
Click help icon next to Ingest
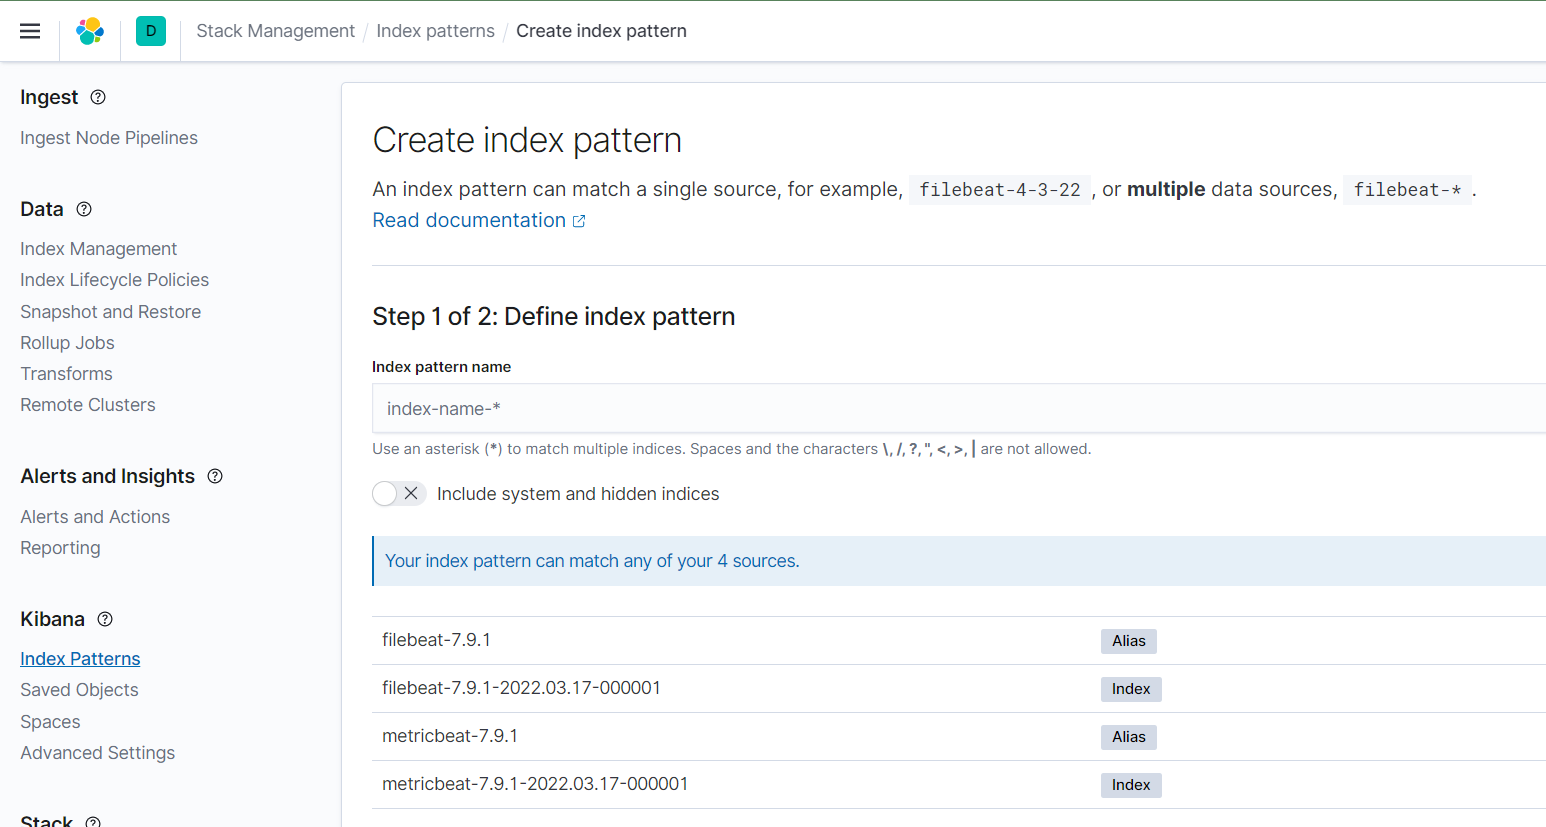point(98,97)
